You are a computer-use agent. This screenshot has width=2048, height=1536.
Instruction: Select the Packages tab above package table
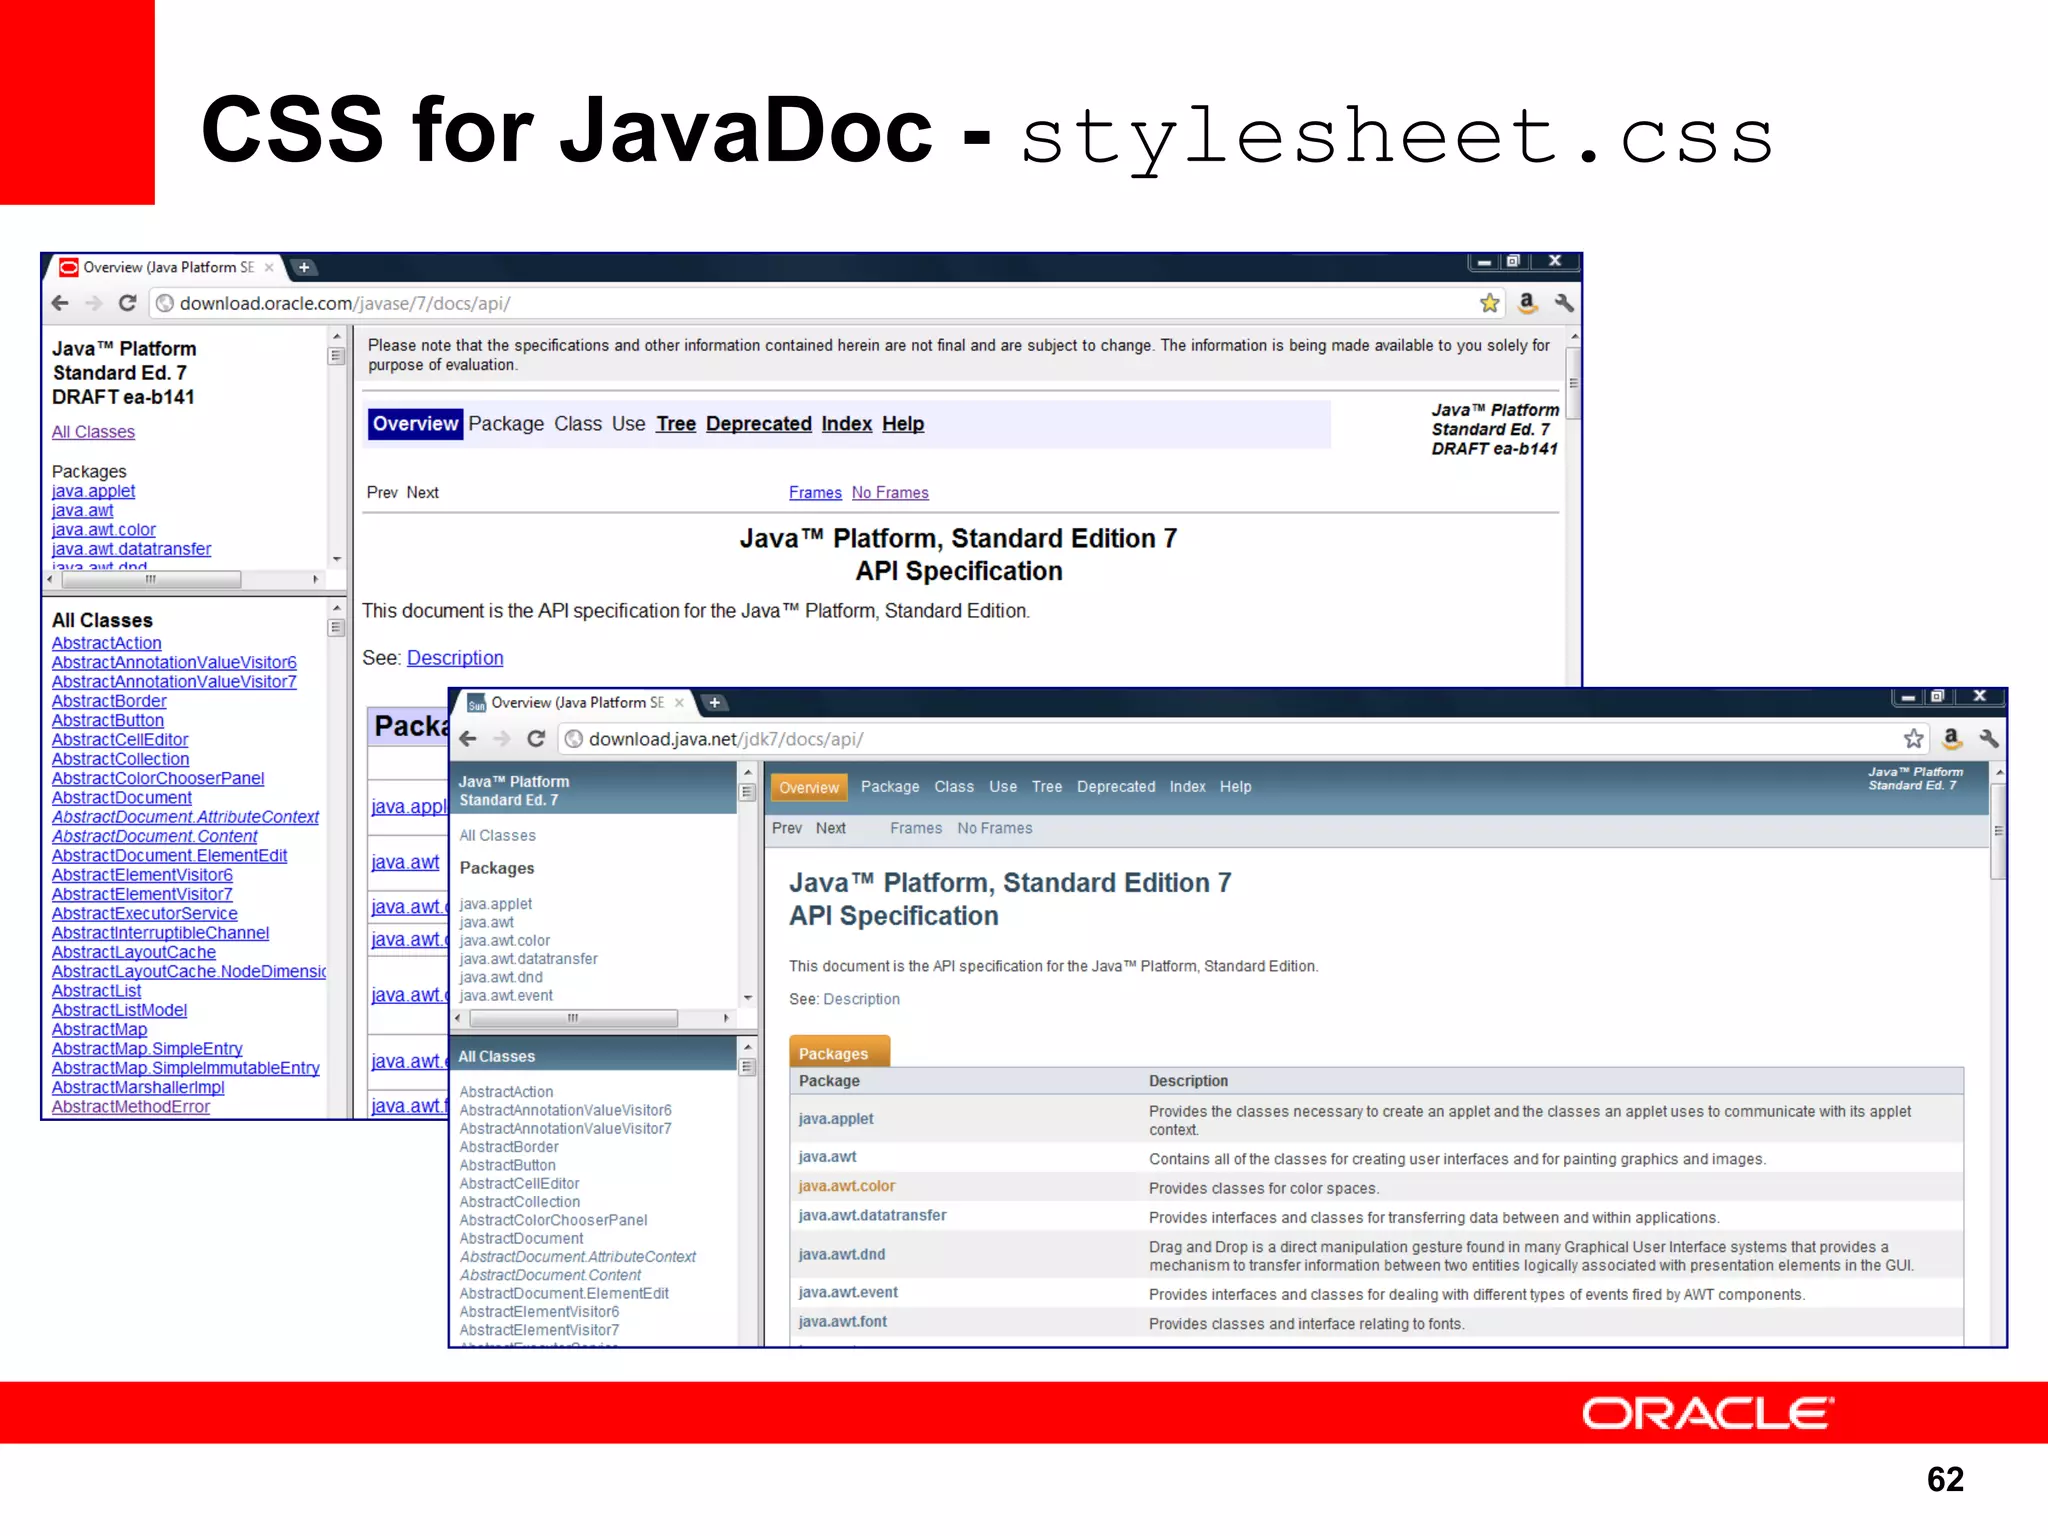839,1052
